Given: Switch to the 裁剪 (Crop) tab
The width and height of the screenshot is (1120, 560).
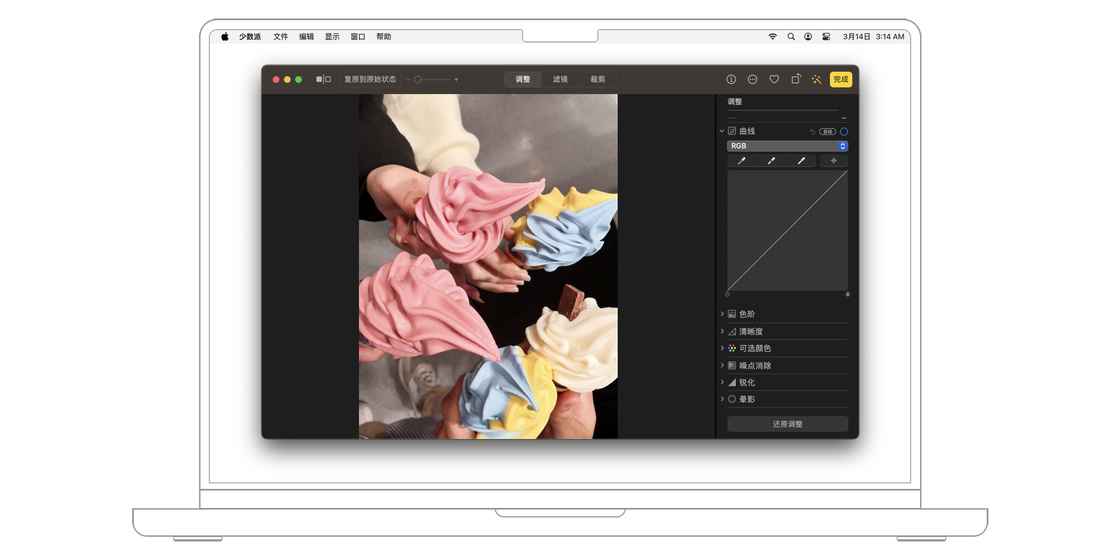Looking at the screenshot, I should pyautogui.click(x=597, y=79).
